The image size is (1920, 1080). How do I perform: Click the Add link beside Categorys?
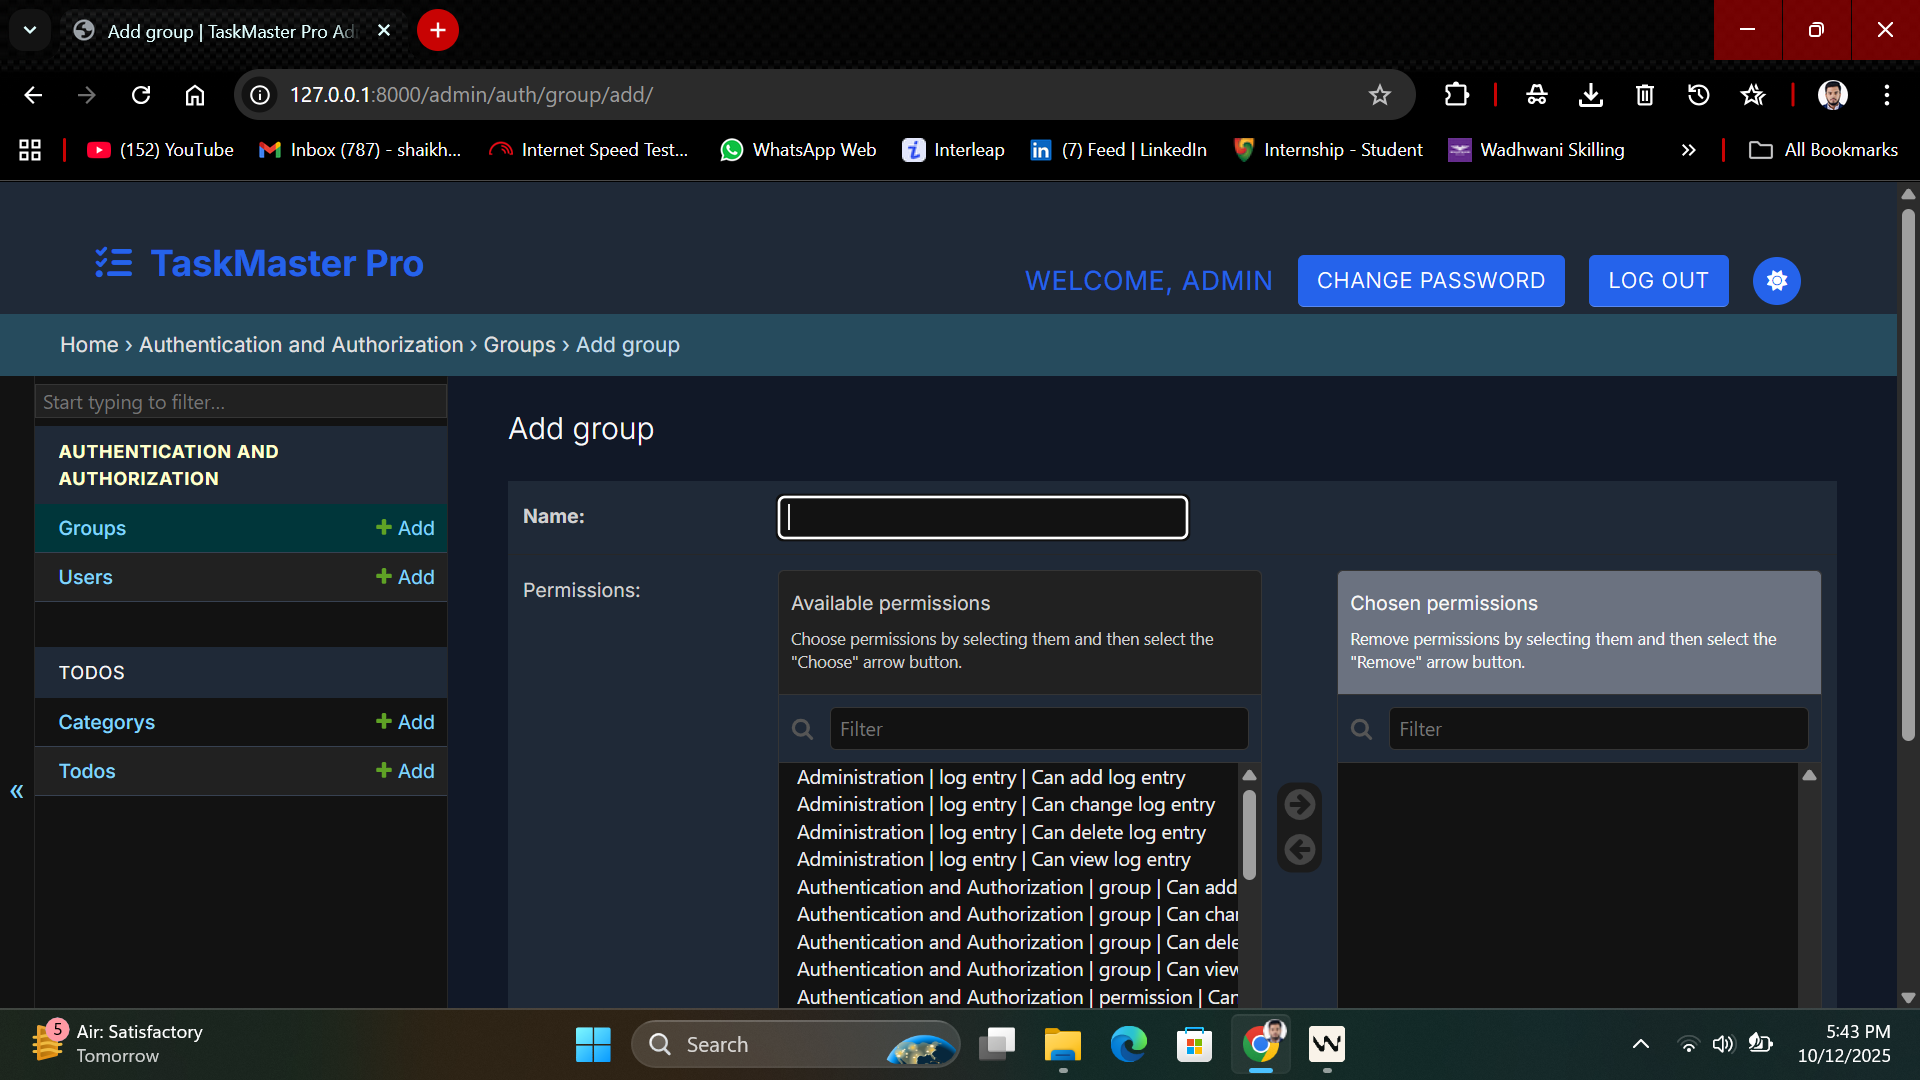click(405, 722)
